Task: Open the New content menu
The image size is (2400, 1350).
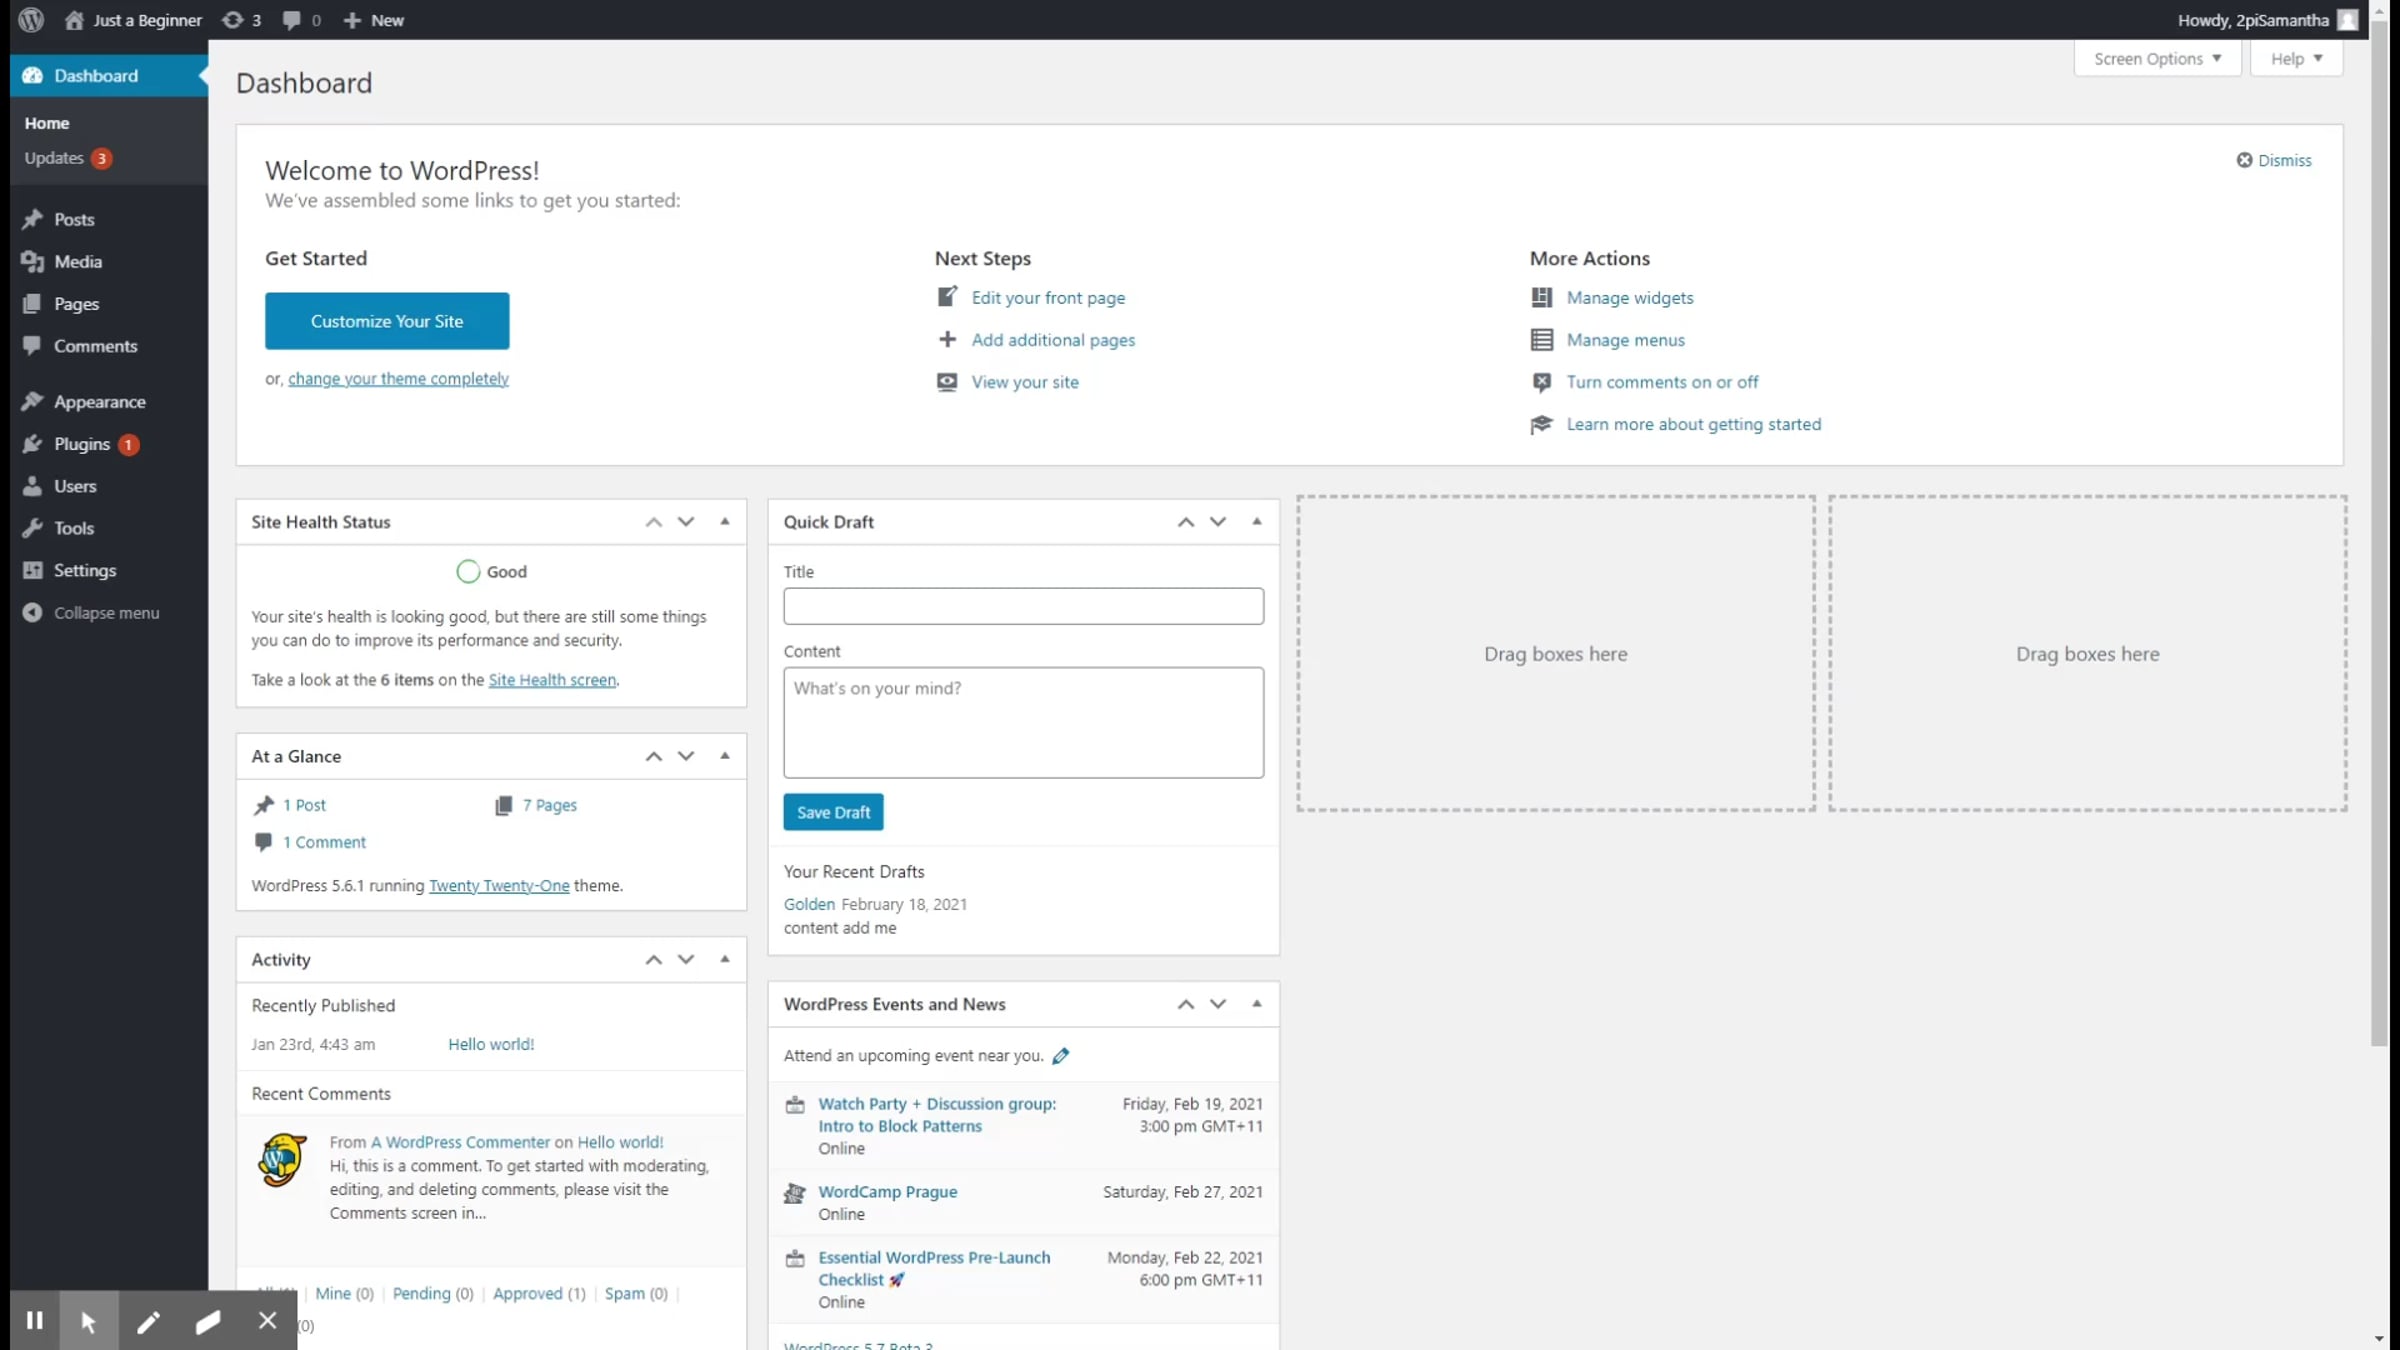Action: 374,20
